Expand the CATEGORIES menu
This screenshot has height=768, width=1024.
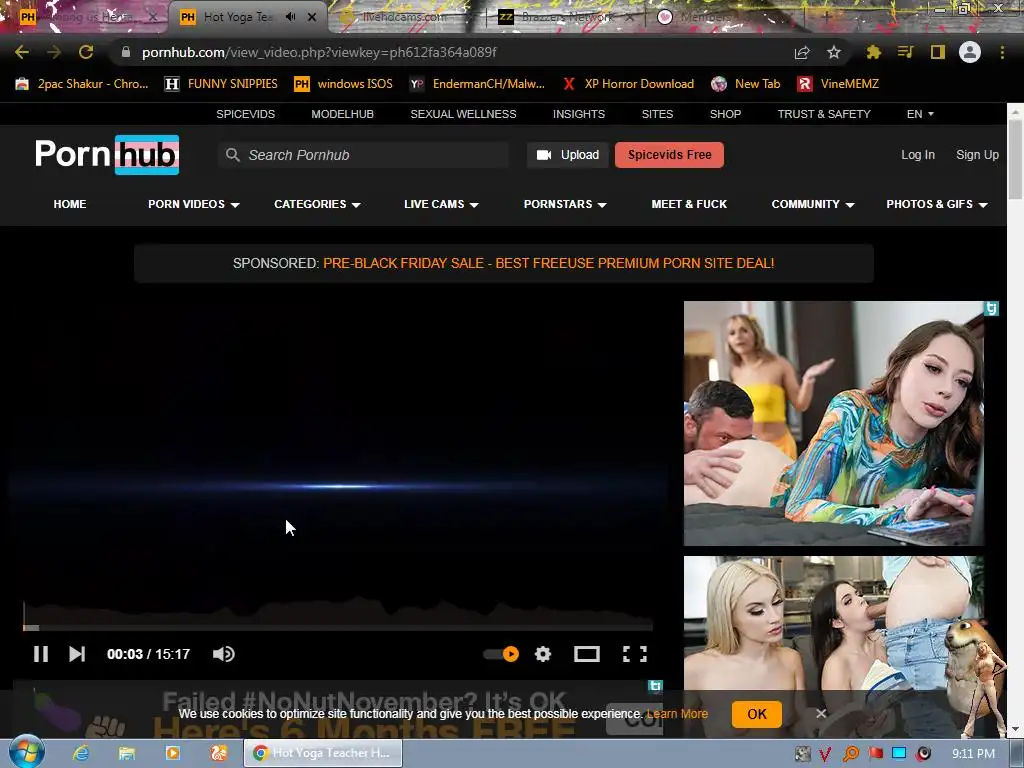317,204
